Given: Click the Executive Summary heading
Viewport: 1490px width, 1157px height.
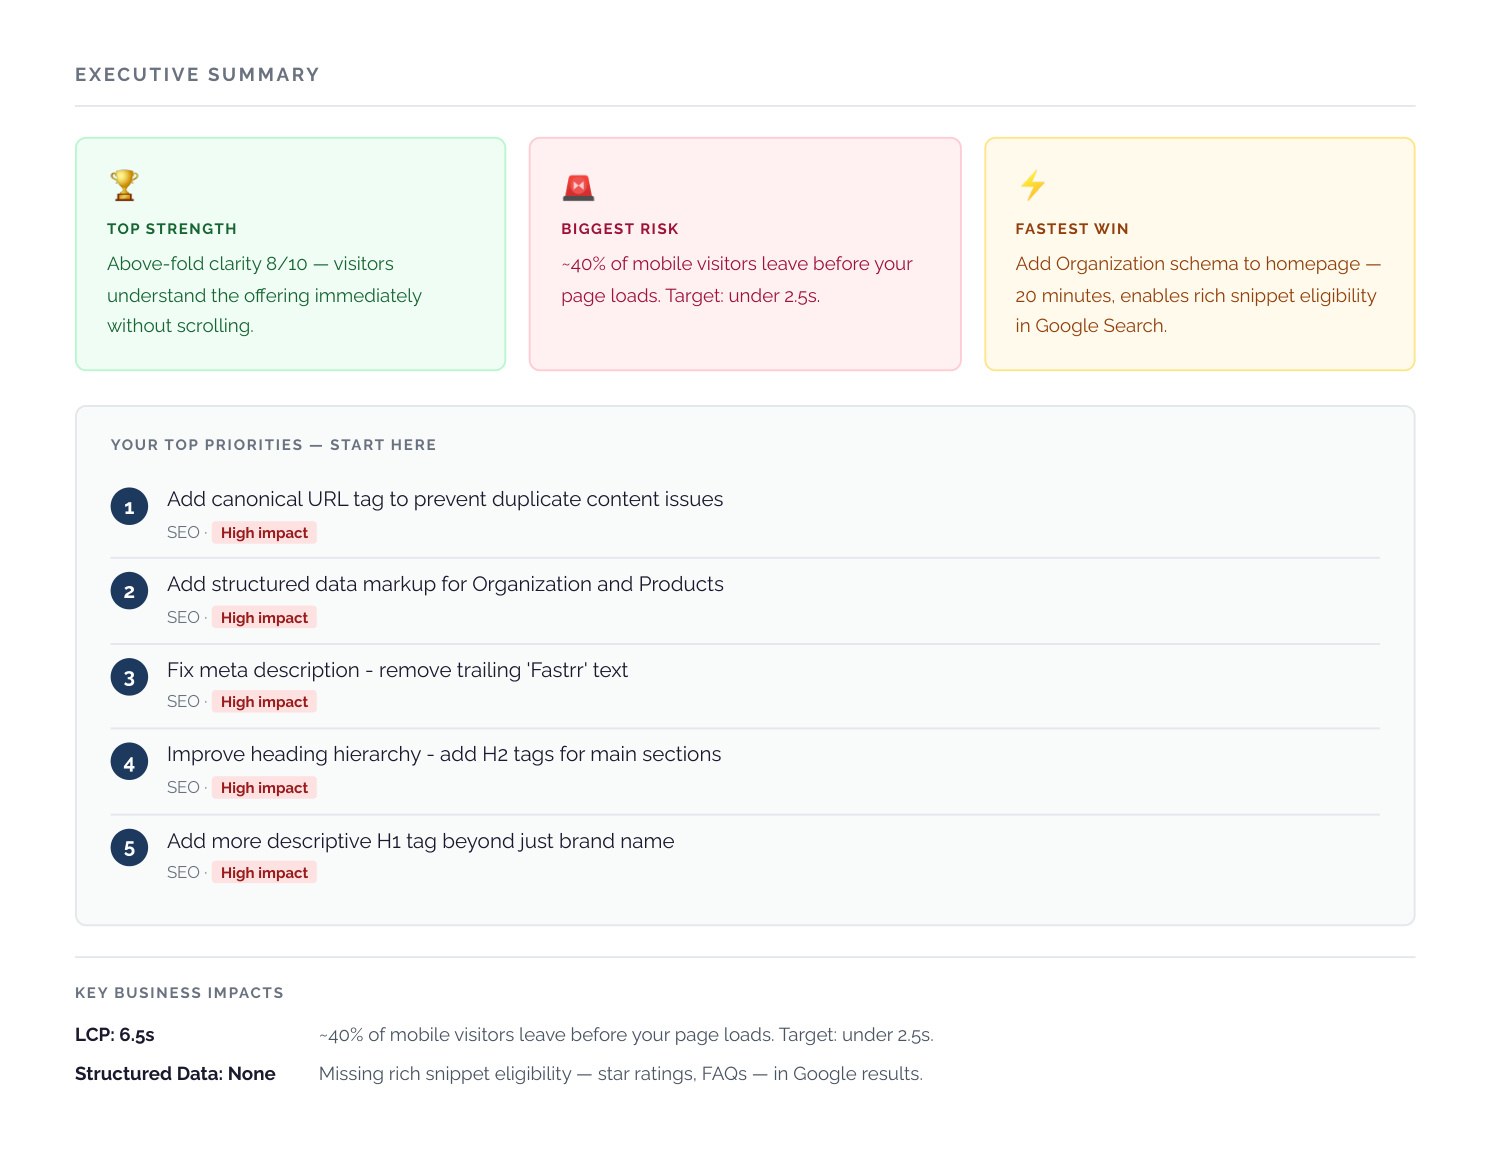Looking at the screenshot, I should [x=197, y=75].
